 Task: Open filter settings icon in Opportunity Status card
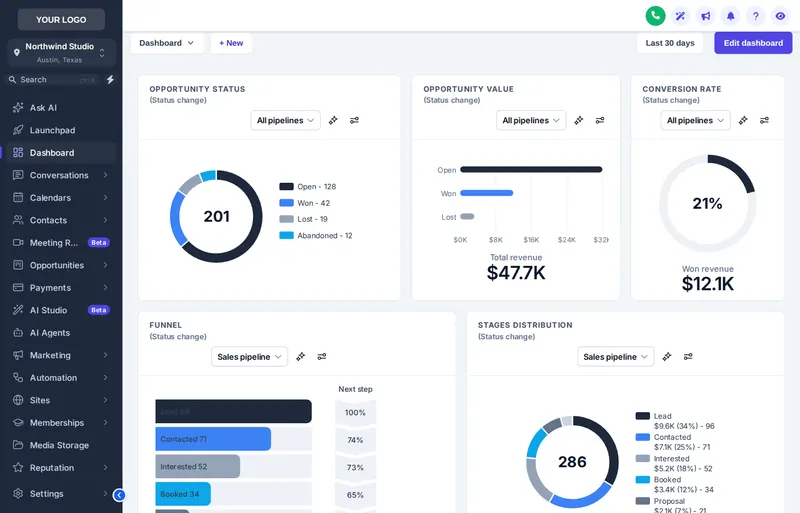click(354, 120)
